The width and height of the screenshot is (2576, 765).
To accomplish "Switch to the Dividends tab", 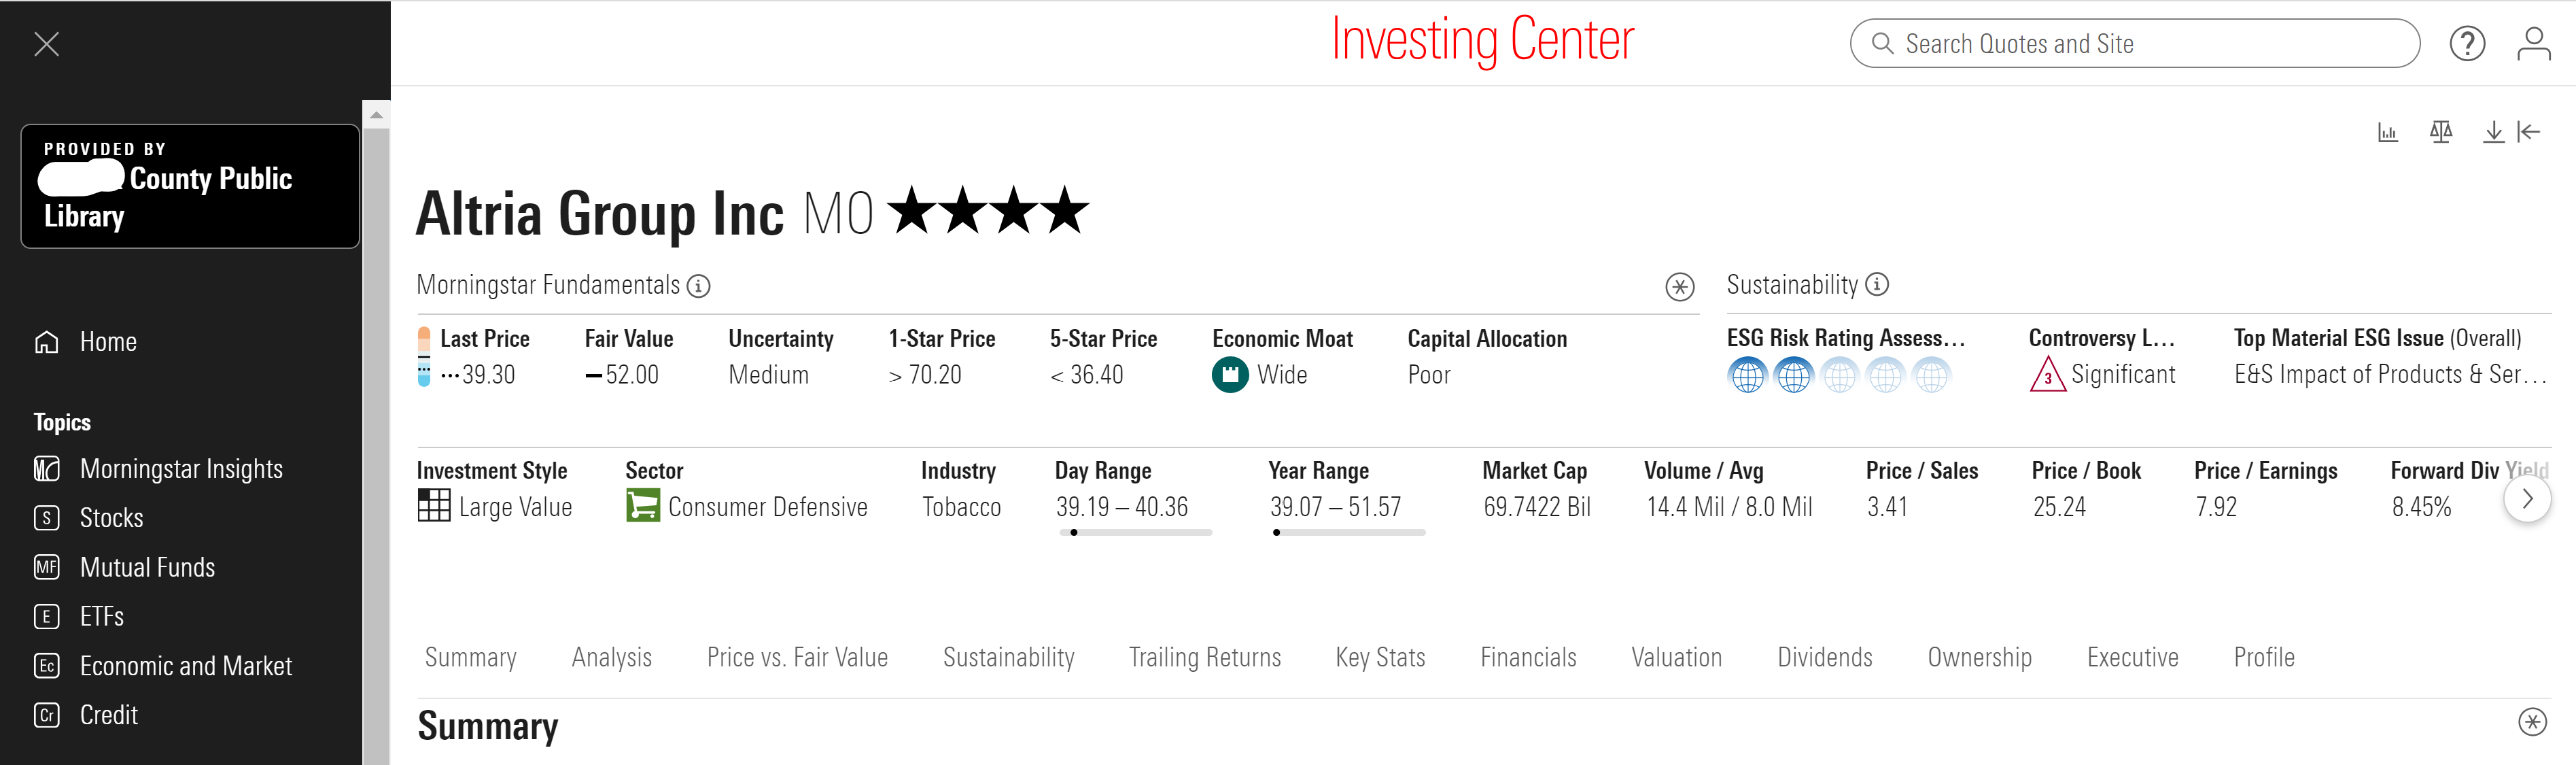I will pos(1824,657).
